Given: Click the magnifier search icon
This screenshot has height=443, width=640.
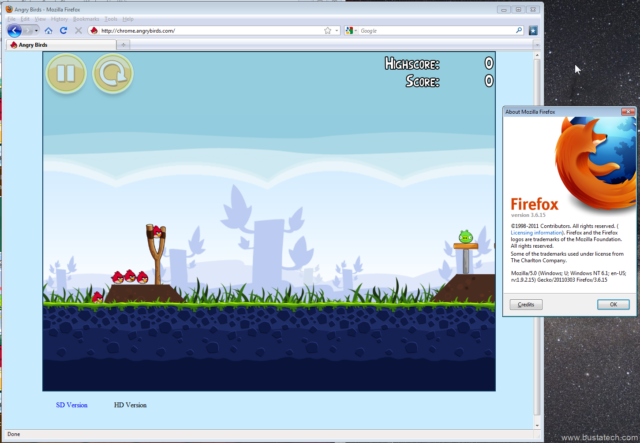Looking at the screenshot, I should pyautogui.click(x=519, y=30).
